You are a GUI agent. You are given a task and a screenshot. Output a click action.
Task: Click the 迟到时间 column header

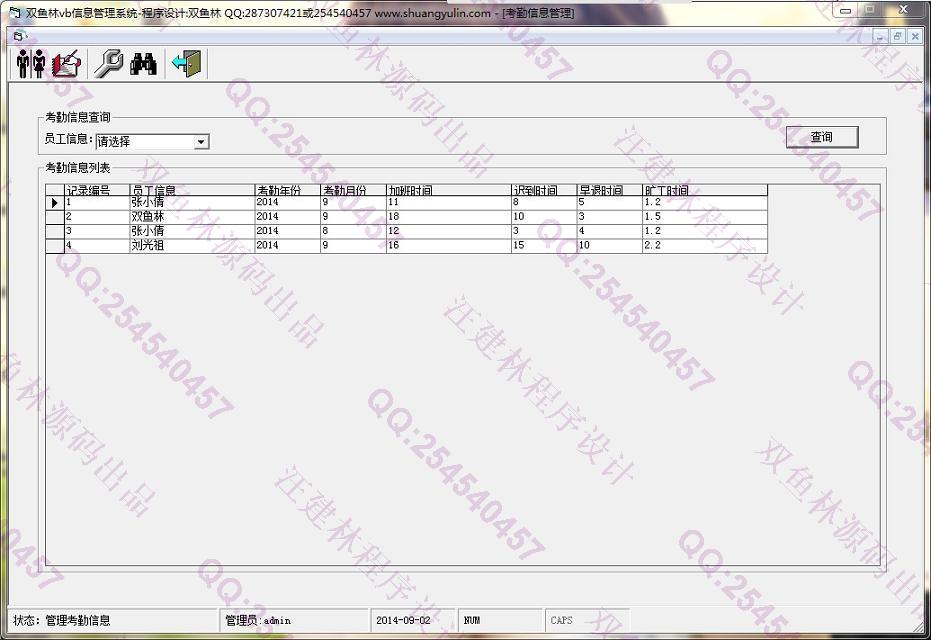click(x=544, y=190)
